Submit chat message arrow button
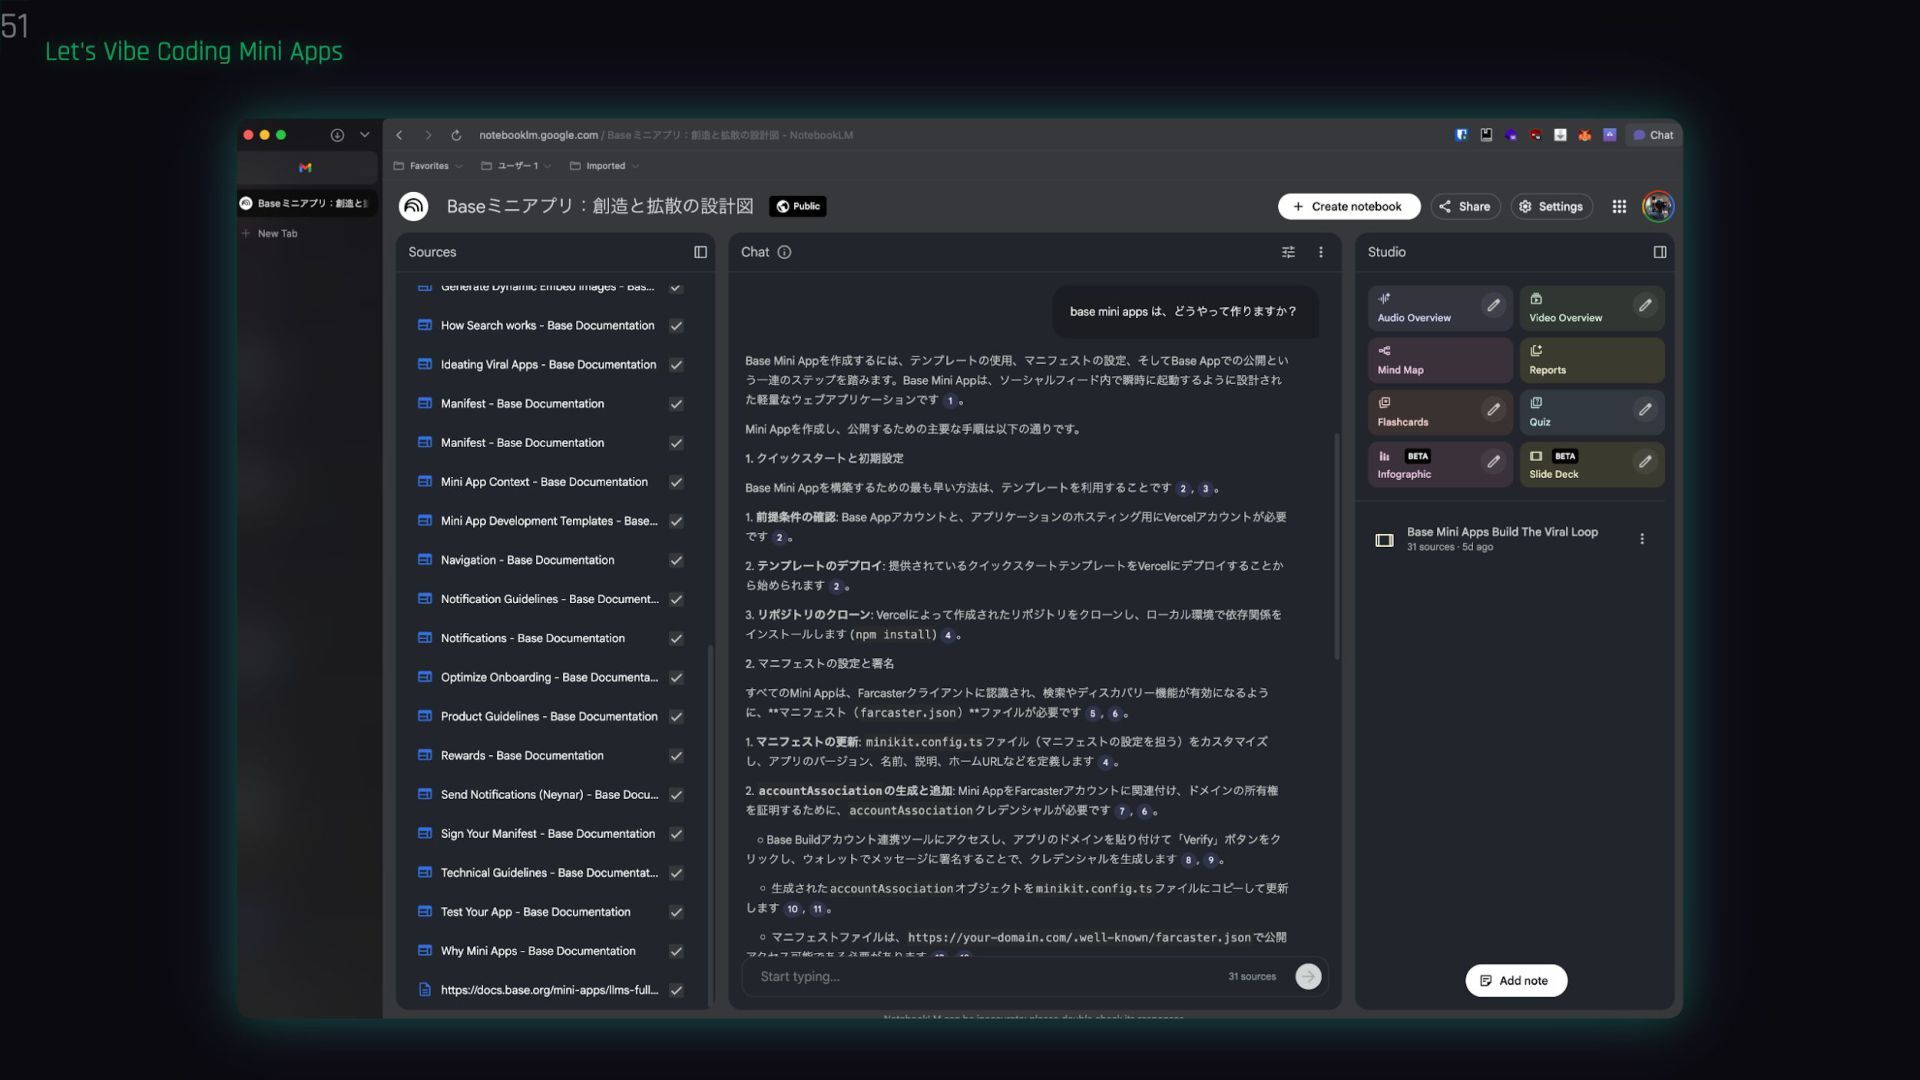The height and width of the screenshot is (1080, 1920). 1308,976
